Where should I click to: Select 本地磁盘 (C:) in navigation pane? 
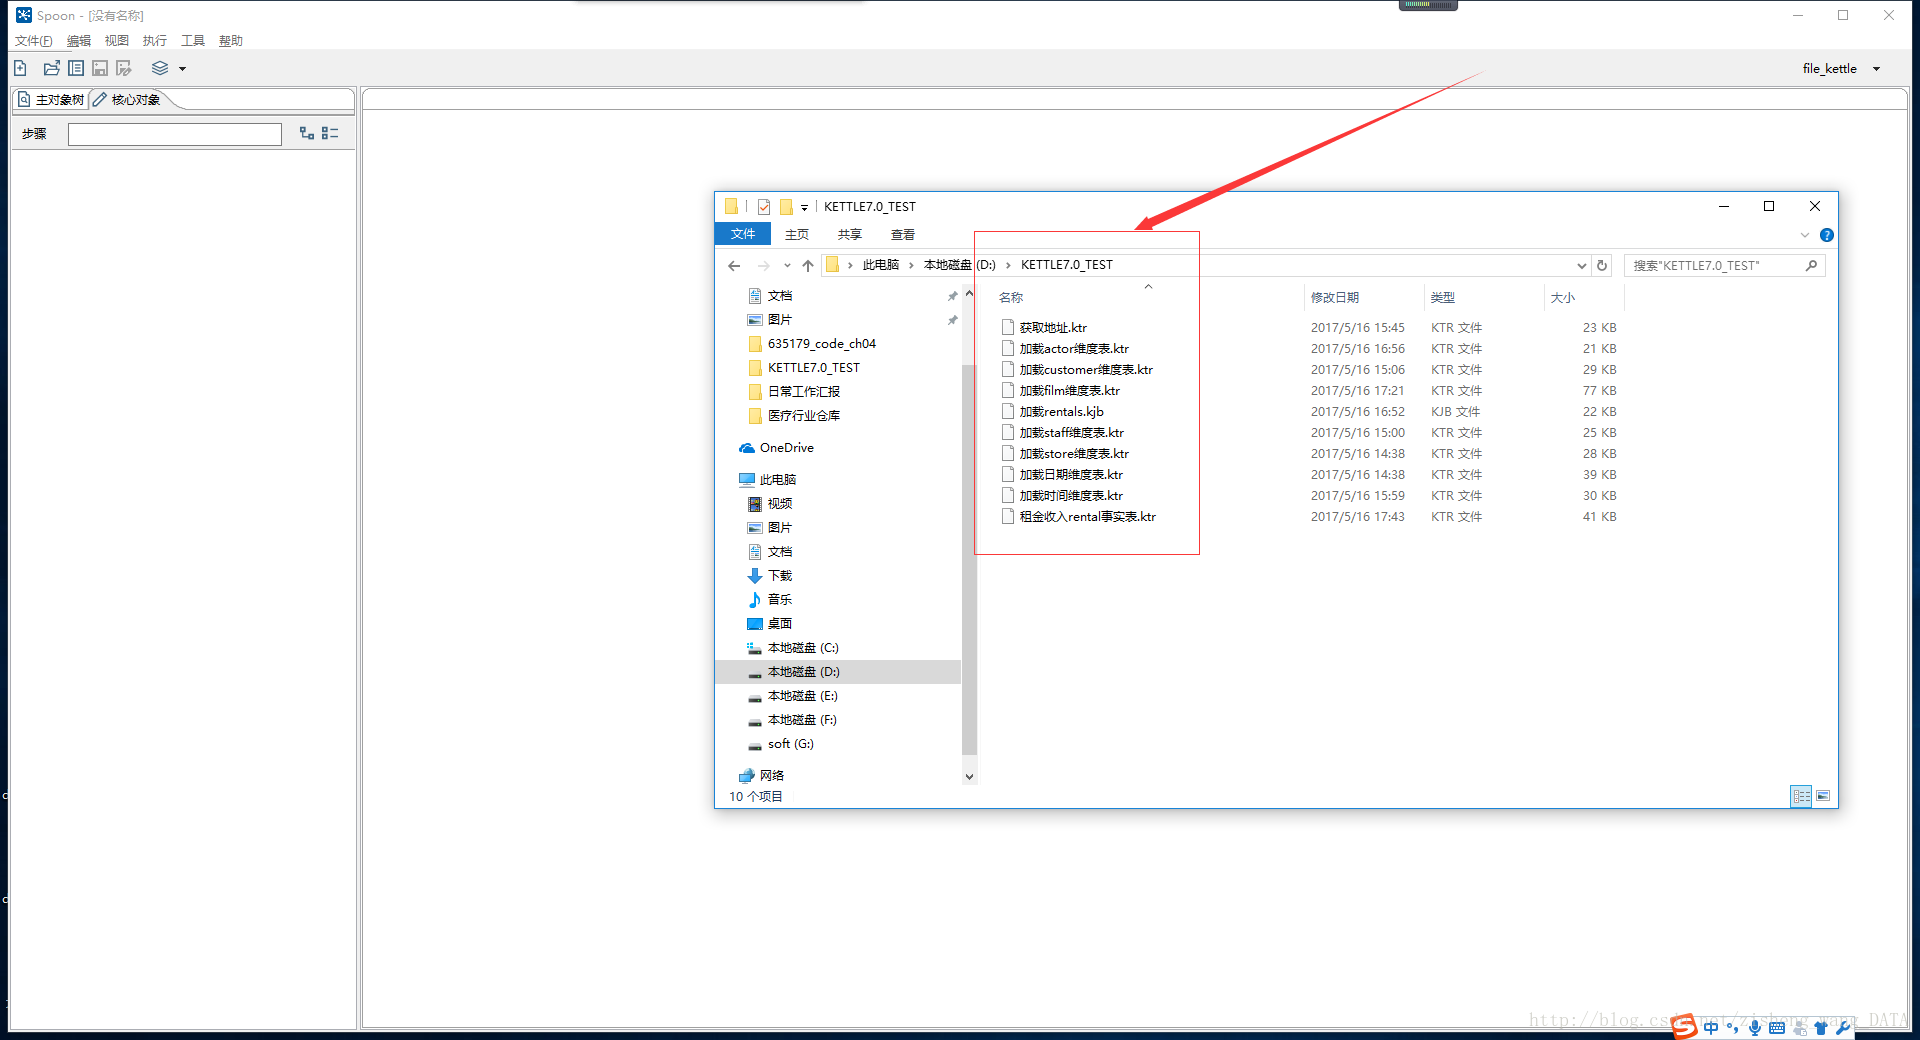[x=802, y=648]
